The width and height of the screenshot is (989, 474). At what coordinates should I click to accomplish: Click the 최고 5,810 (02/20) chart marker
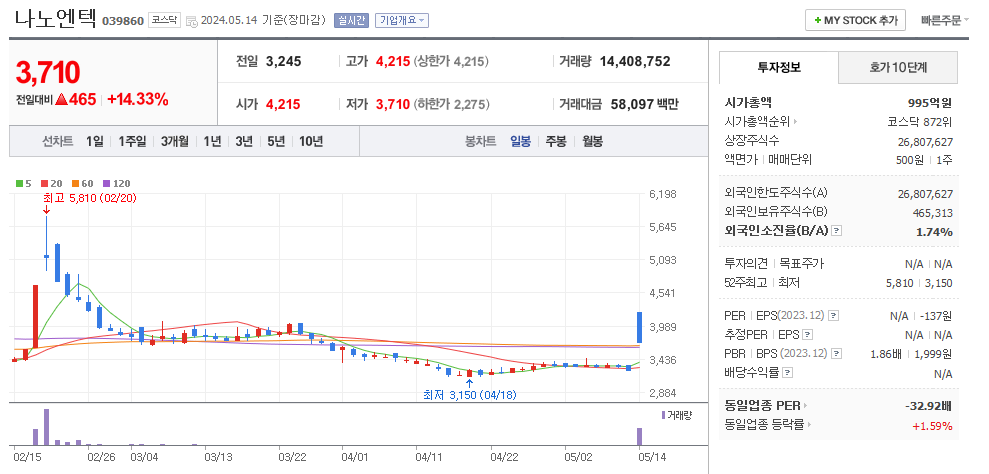coord(90,198)
